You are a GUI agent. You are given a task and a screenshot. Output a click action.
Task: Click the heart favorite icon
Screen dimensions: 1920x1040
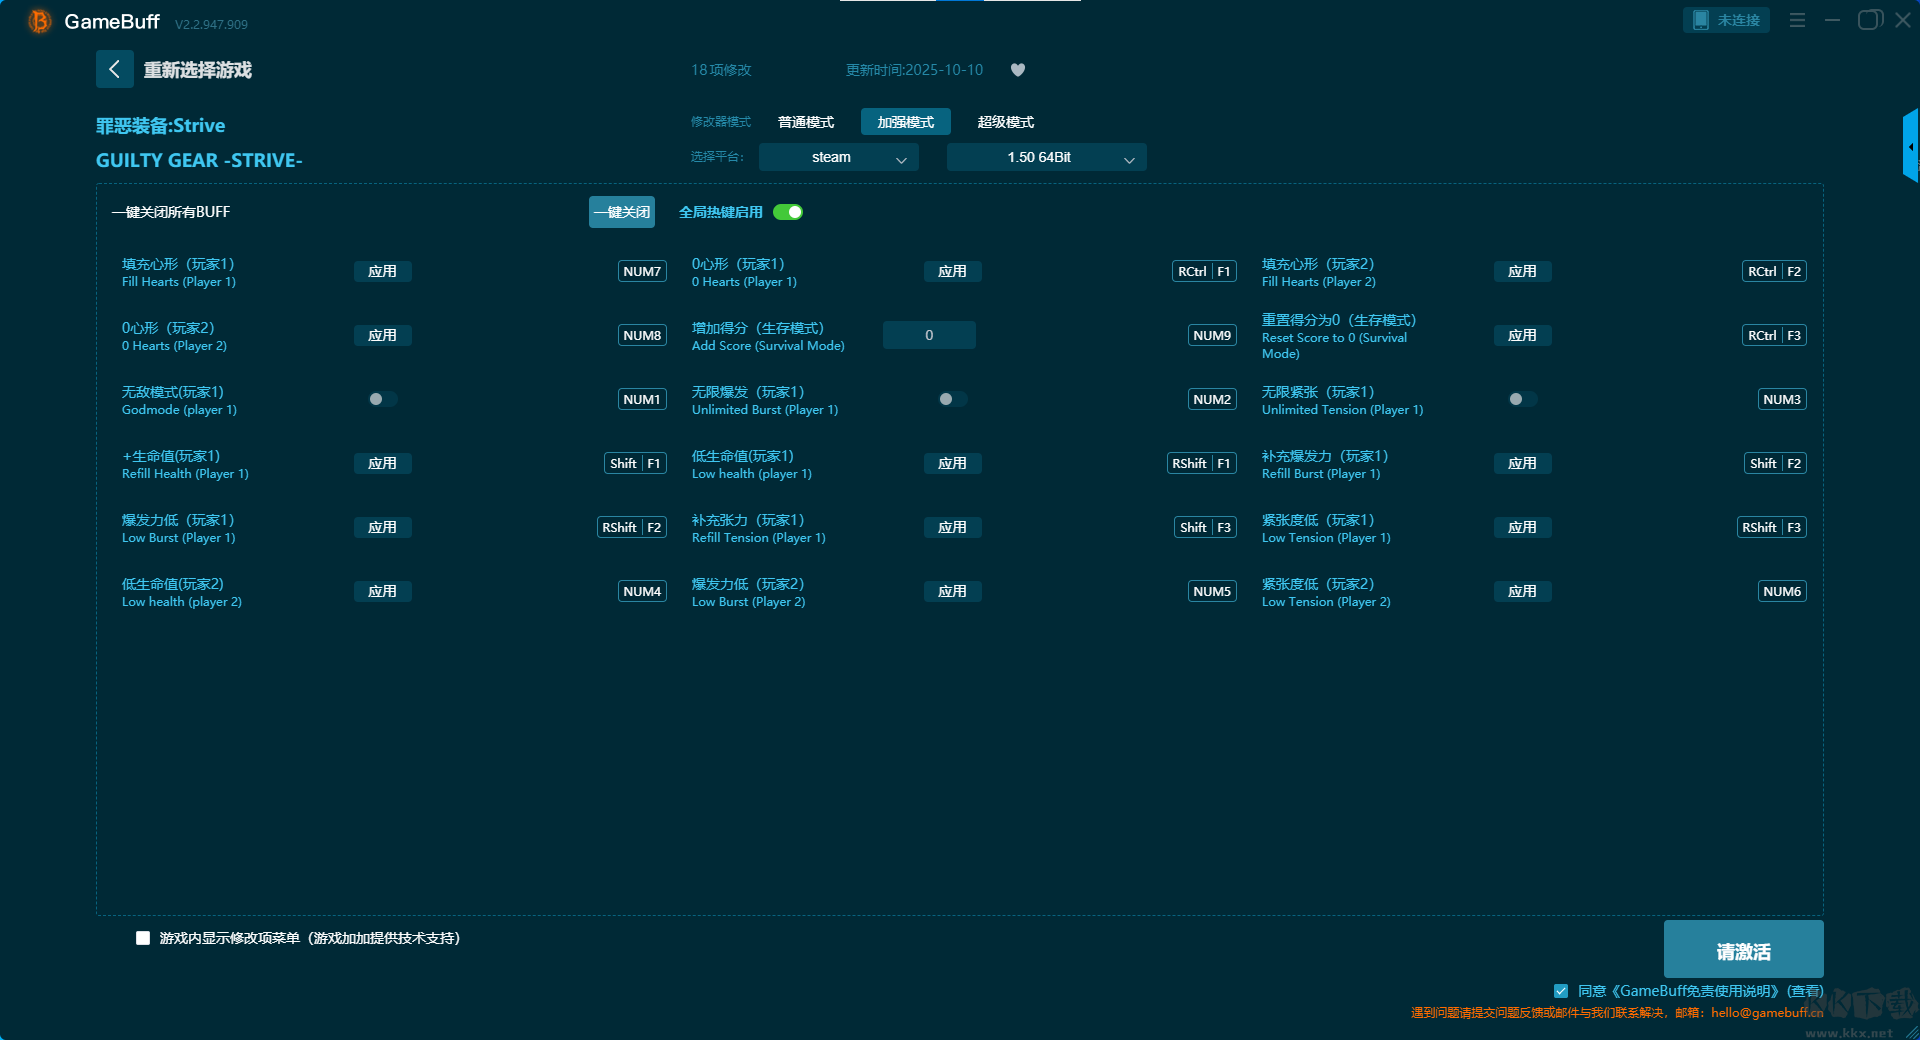tap(1018, 70)
